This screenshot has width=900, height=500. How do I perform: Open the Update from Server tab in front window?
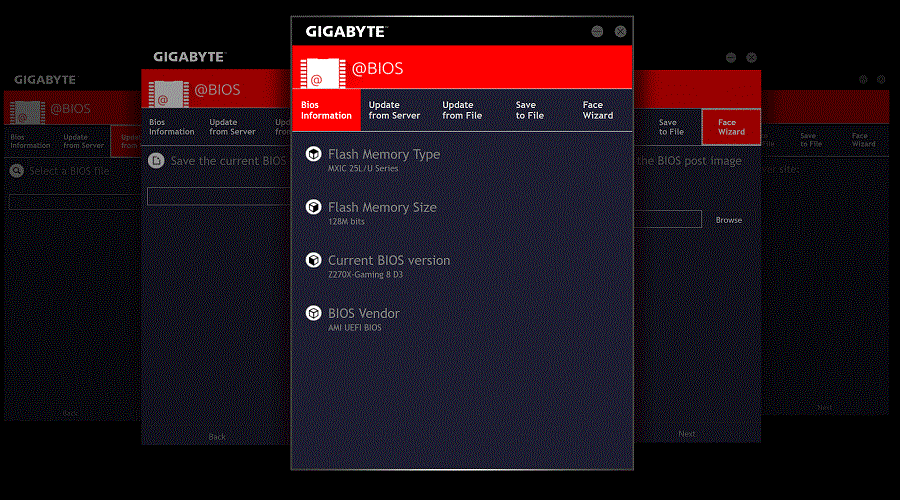click(394, 110)
